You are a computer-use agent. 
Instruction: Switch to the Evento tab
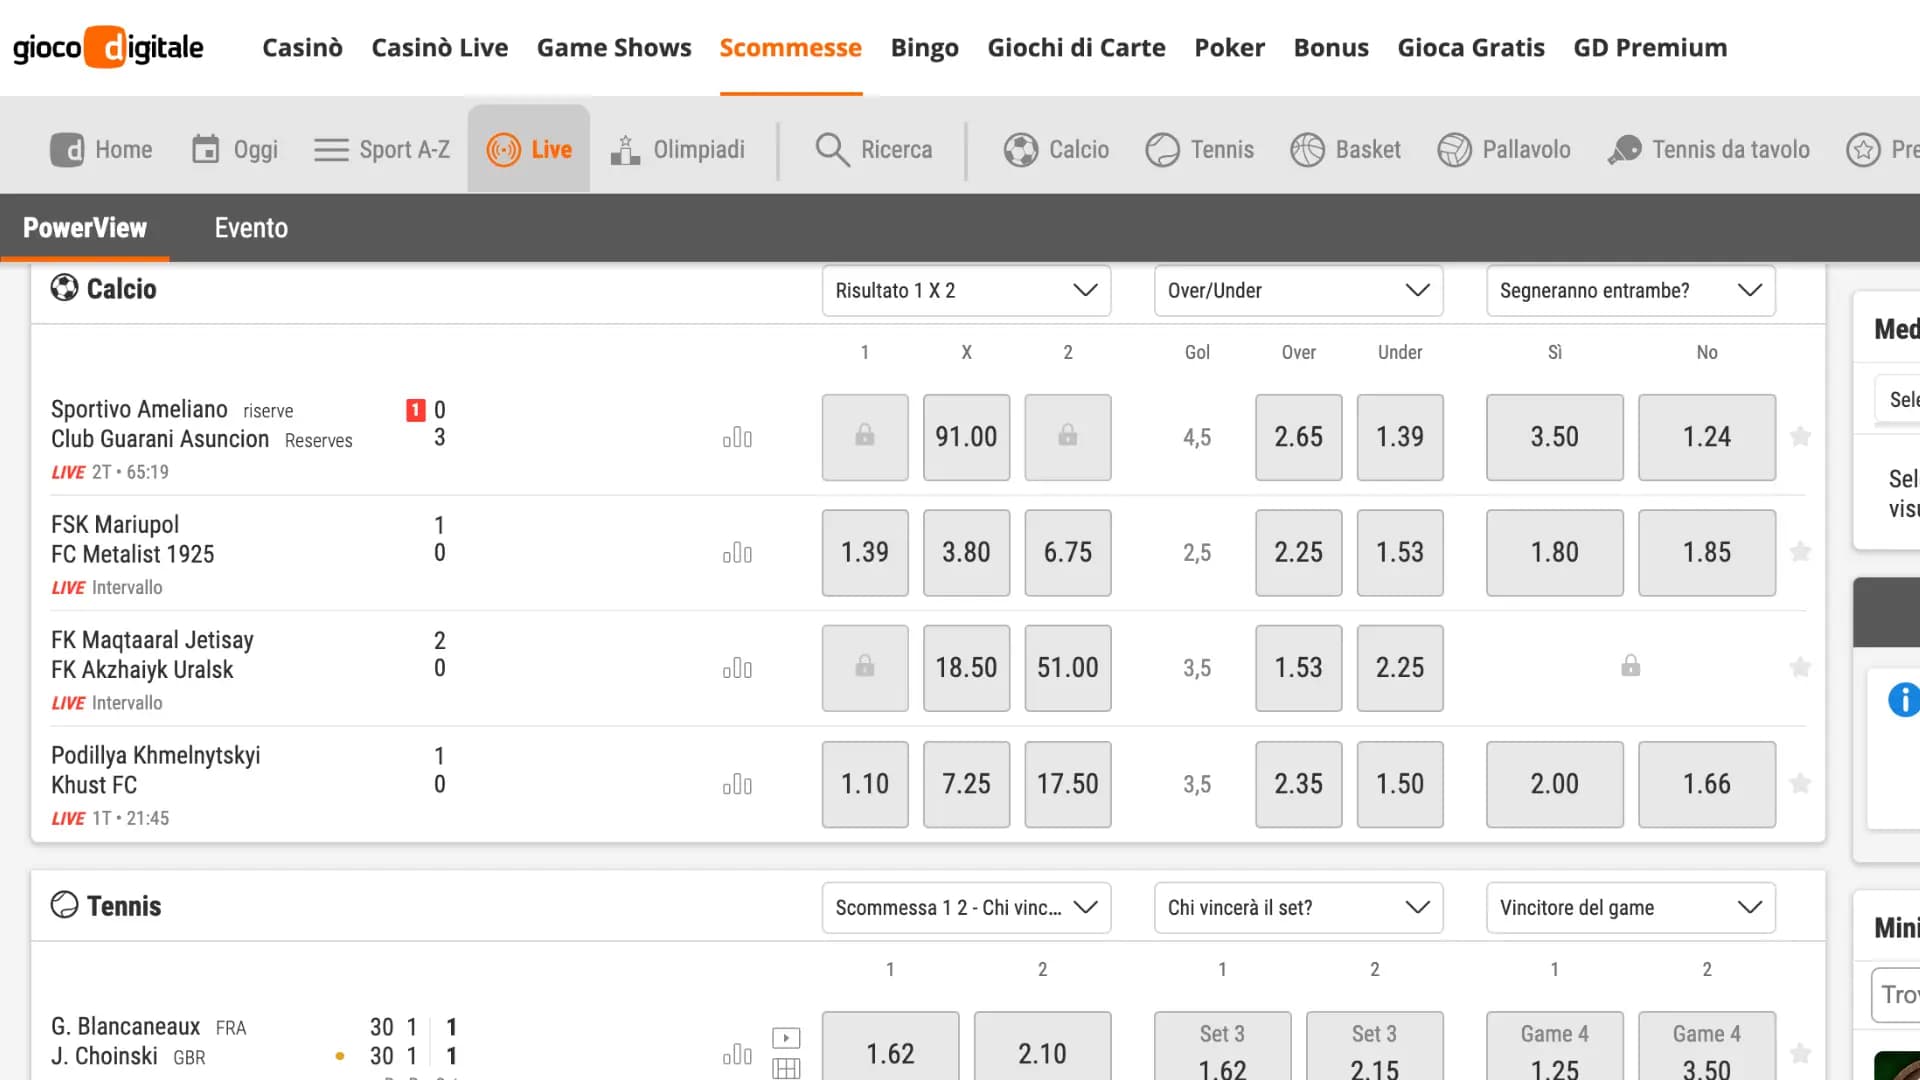pos(251,227)
